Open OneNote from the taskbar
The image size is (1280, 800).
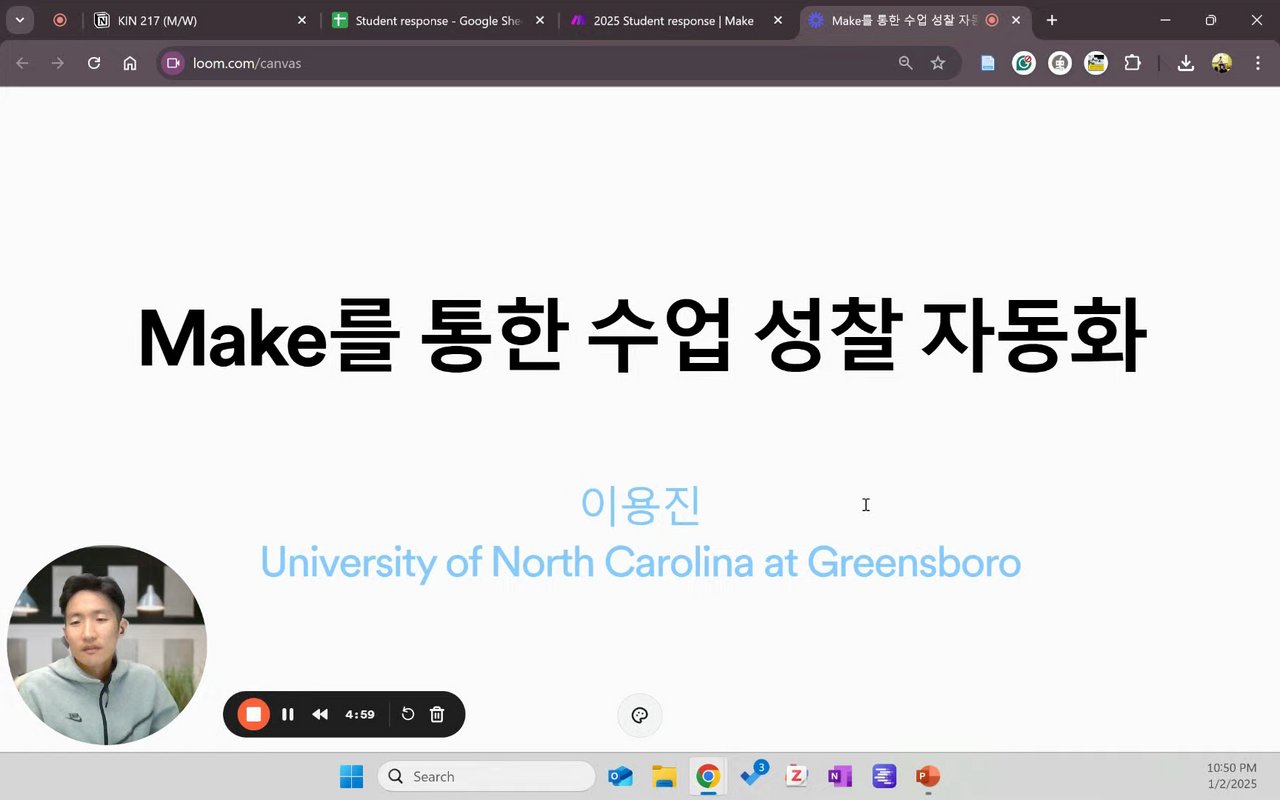pyautogui.click(x=840, y=776)
